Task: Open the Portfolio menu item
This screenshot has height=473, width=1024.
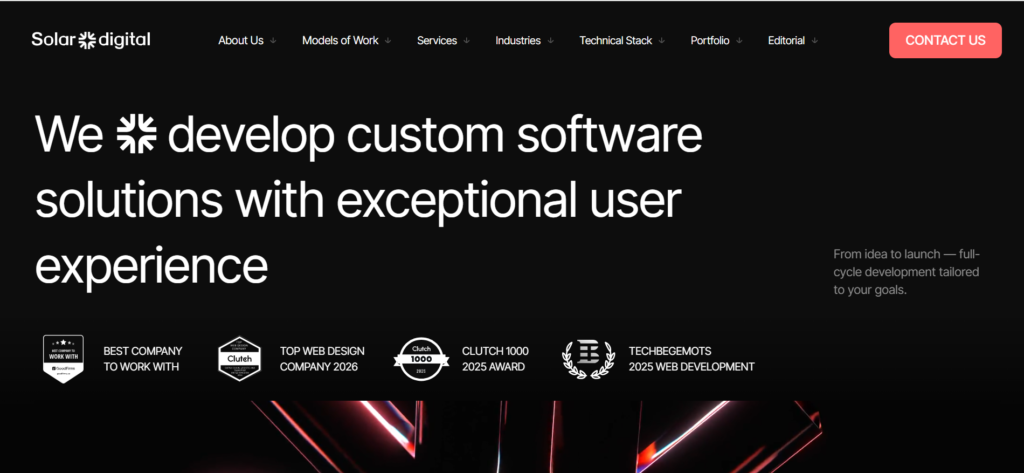Action: point(711,41)
